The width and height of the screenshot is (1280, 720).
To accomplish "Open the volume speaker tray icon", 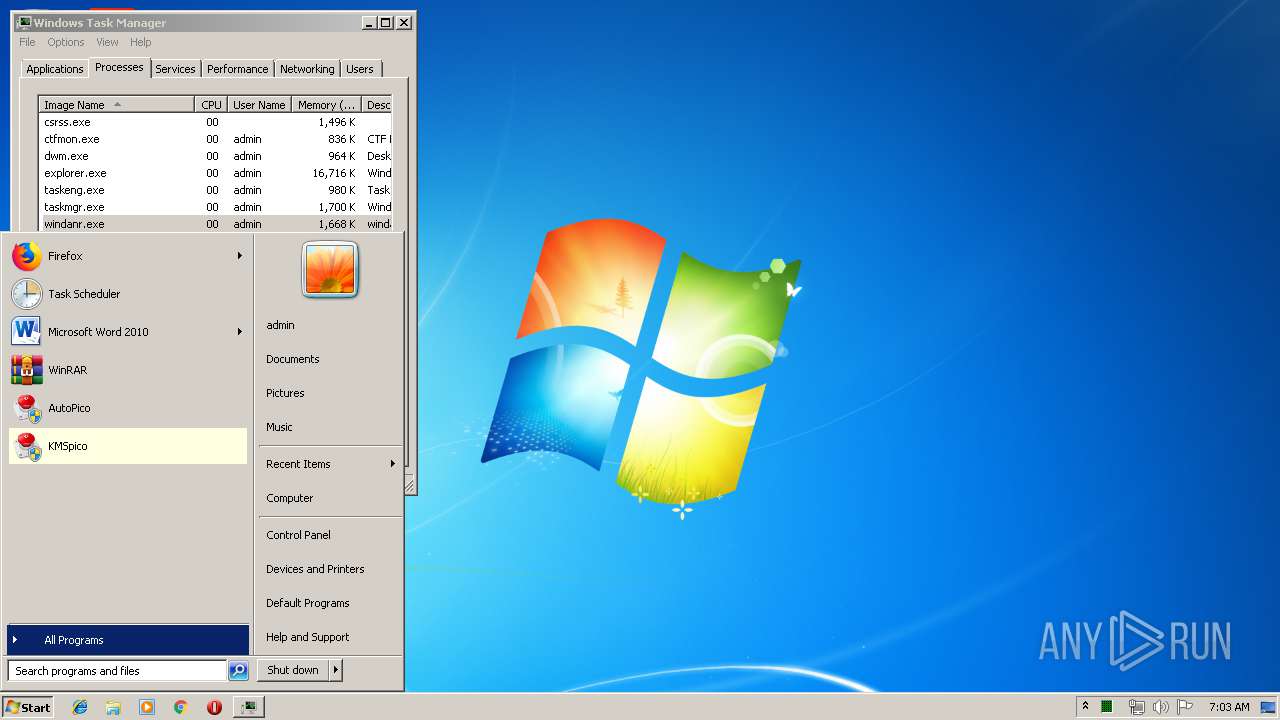I will [x=1160, y=707].
